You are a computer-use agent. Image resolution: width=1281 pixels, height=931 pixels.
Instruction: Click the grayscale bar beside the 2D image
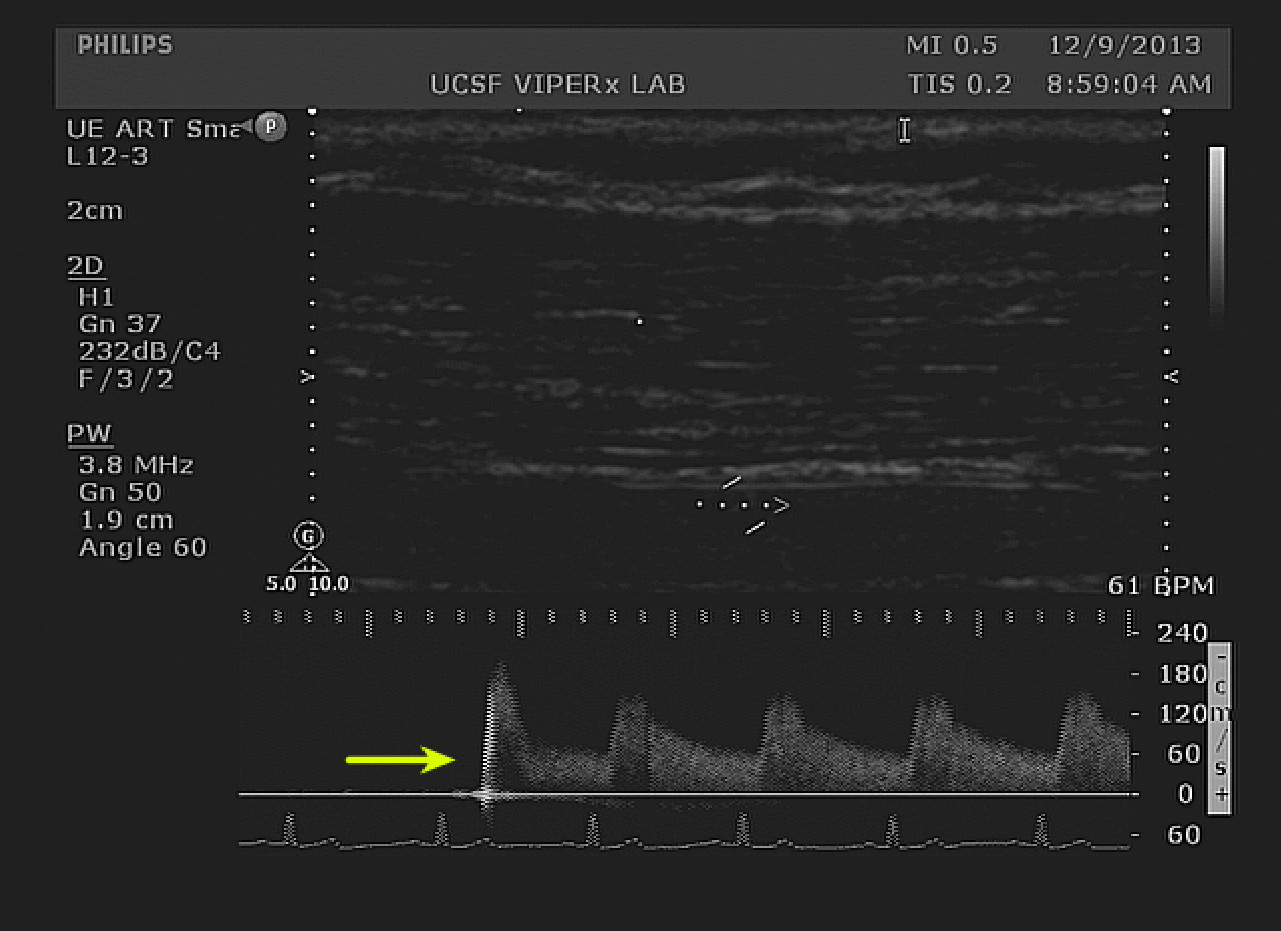[x=1216, y=234]
